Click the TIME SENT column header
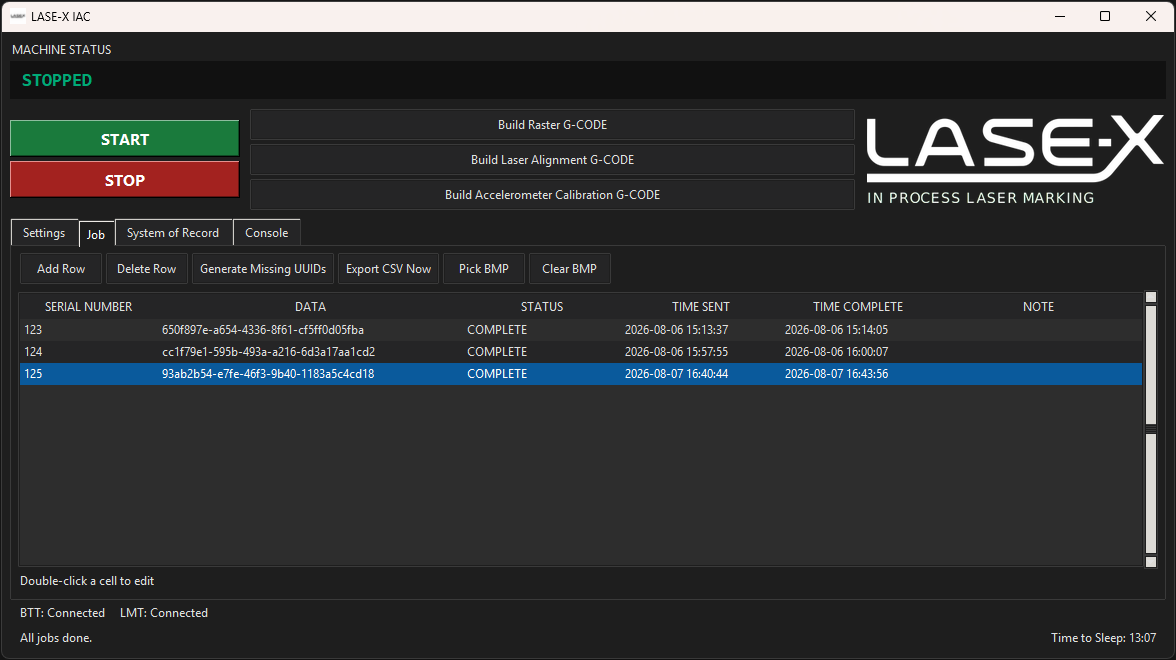The width and height of the screenshot is (1176, 660). (x=700, y=307)
